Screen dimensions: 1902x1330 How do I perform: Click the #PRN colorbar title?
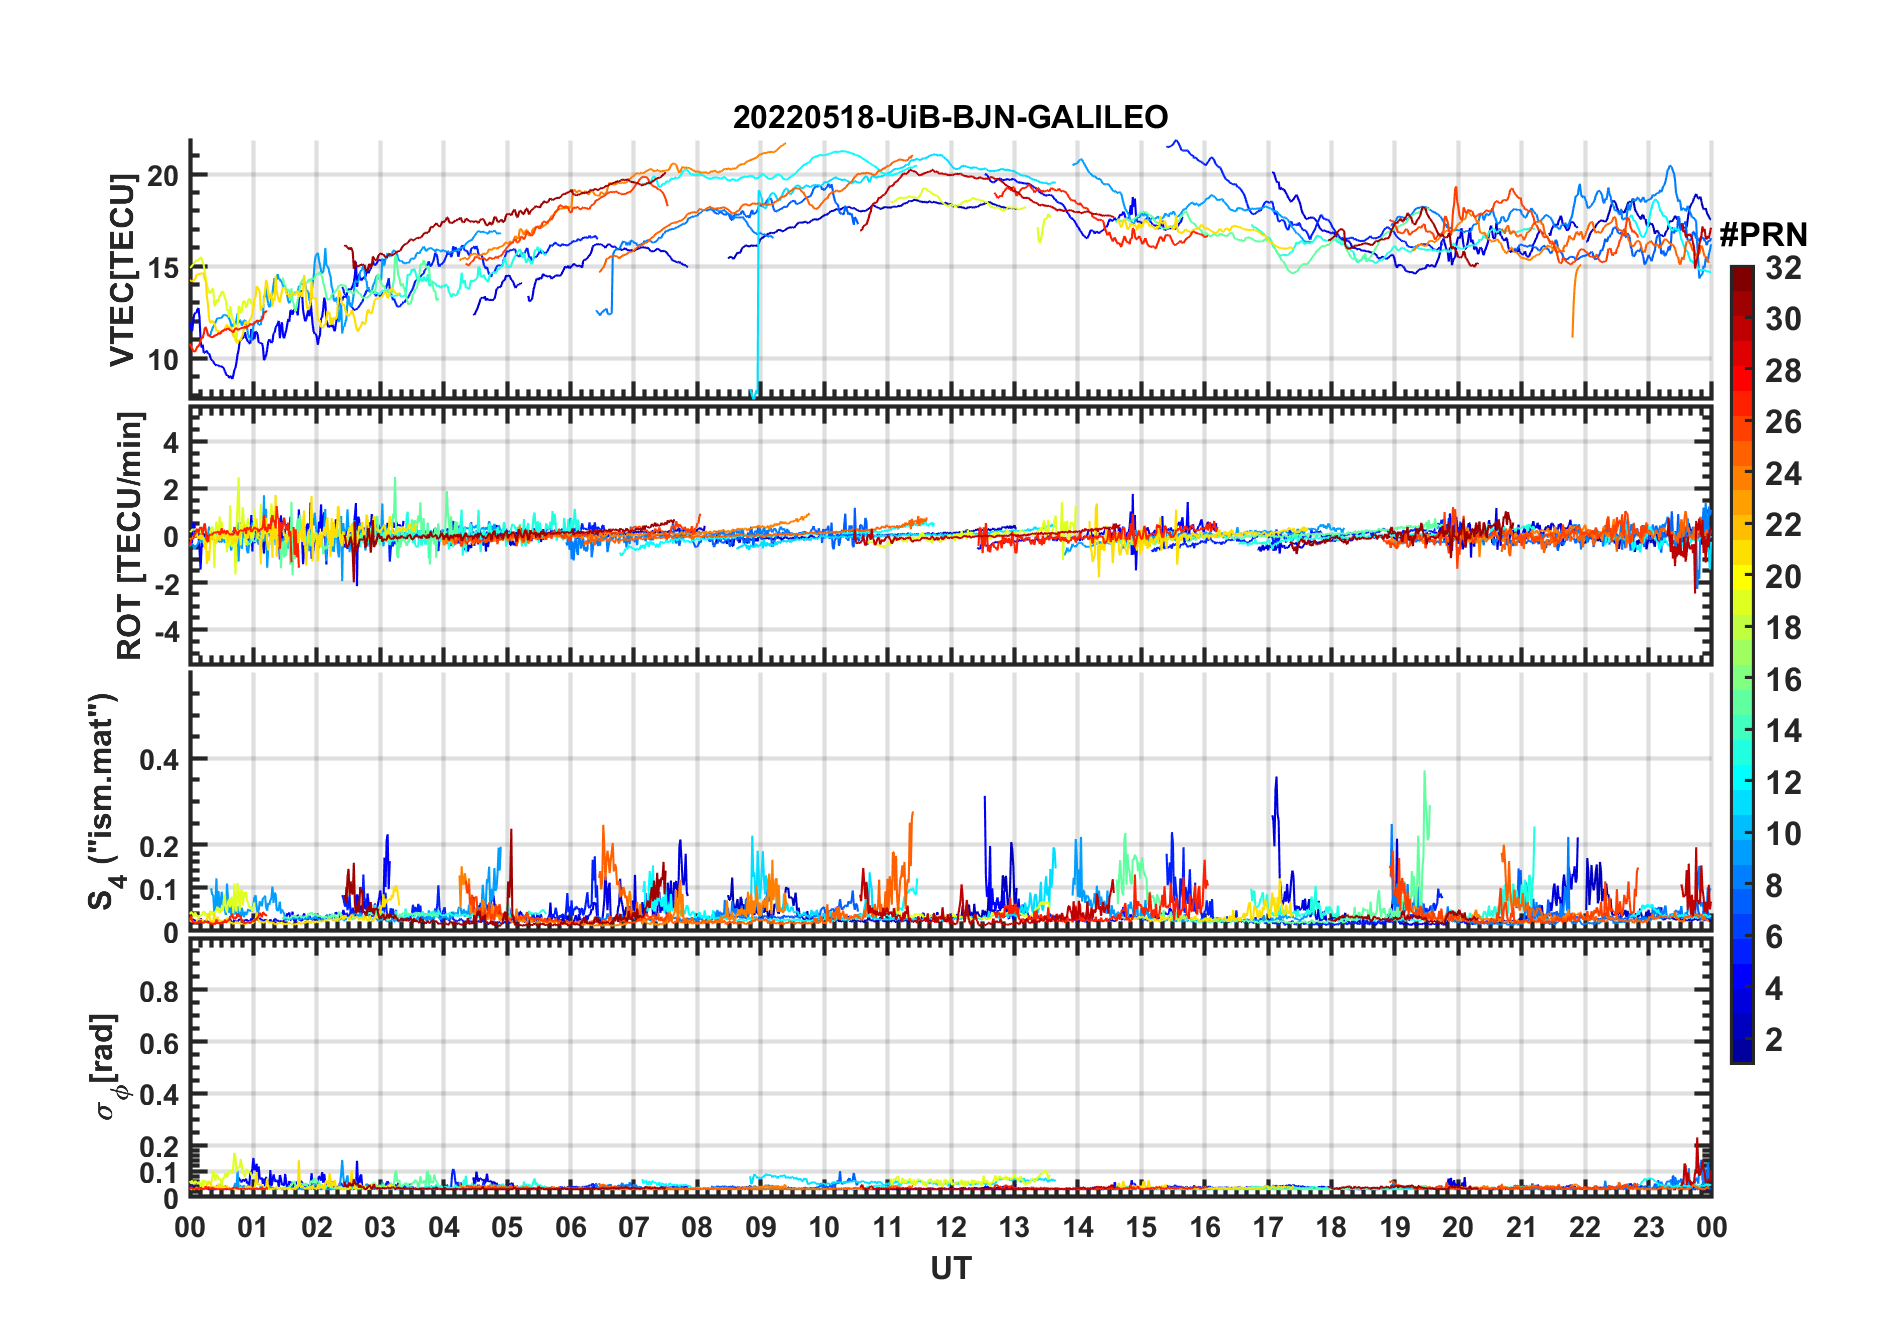[x=1763, y=235]
